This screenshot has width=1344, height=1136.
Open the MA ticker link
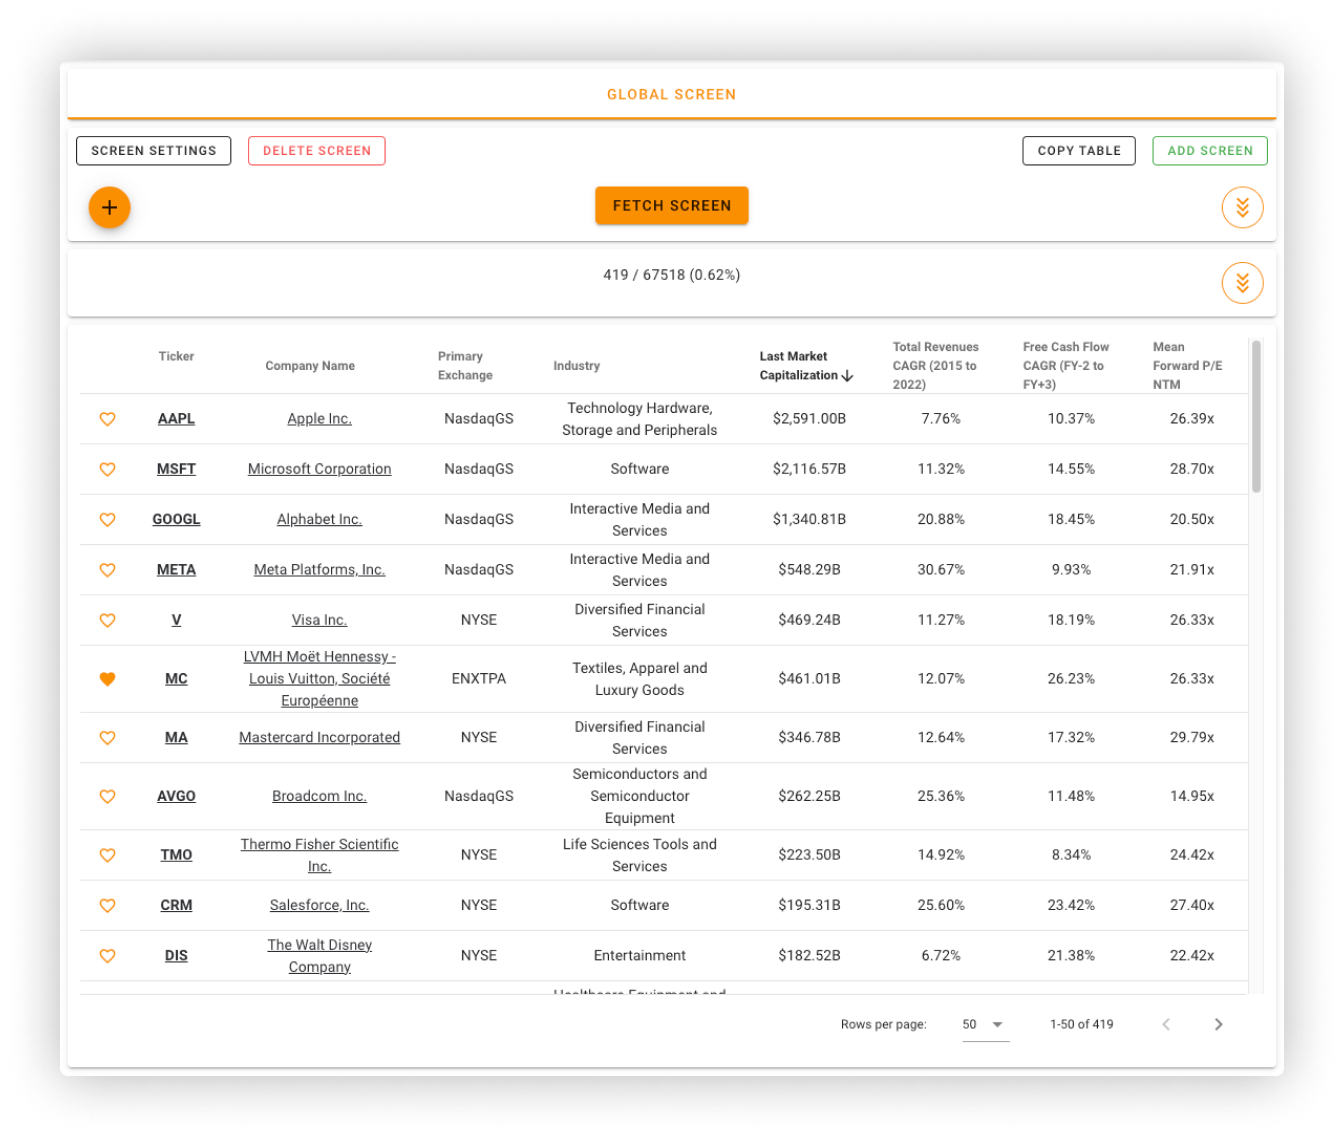click(x=176, y=738)
